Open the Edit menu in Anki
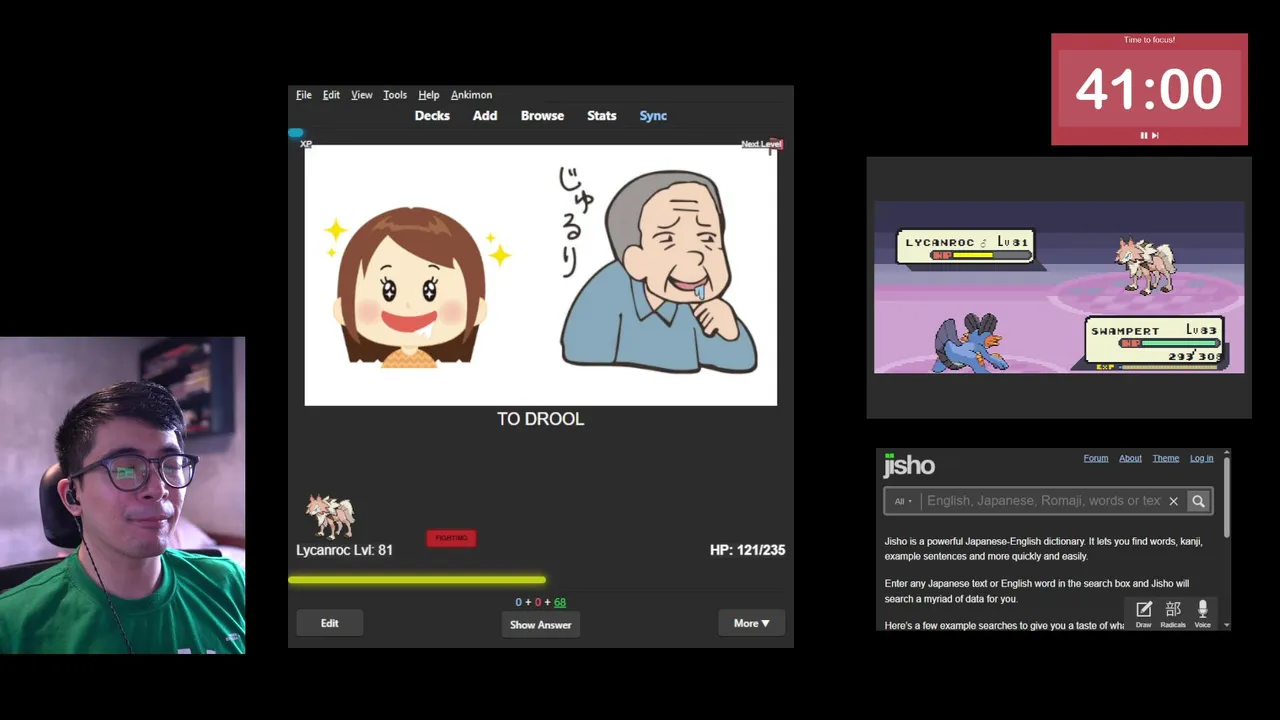Screen dimensions: 1280x720 tap(331, 95)
